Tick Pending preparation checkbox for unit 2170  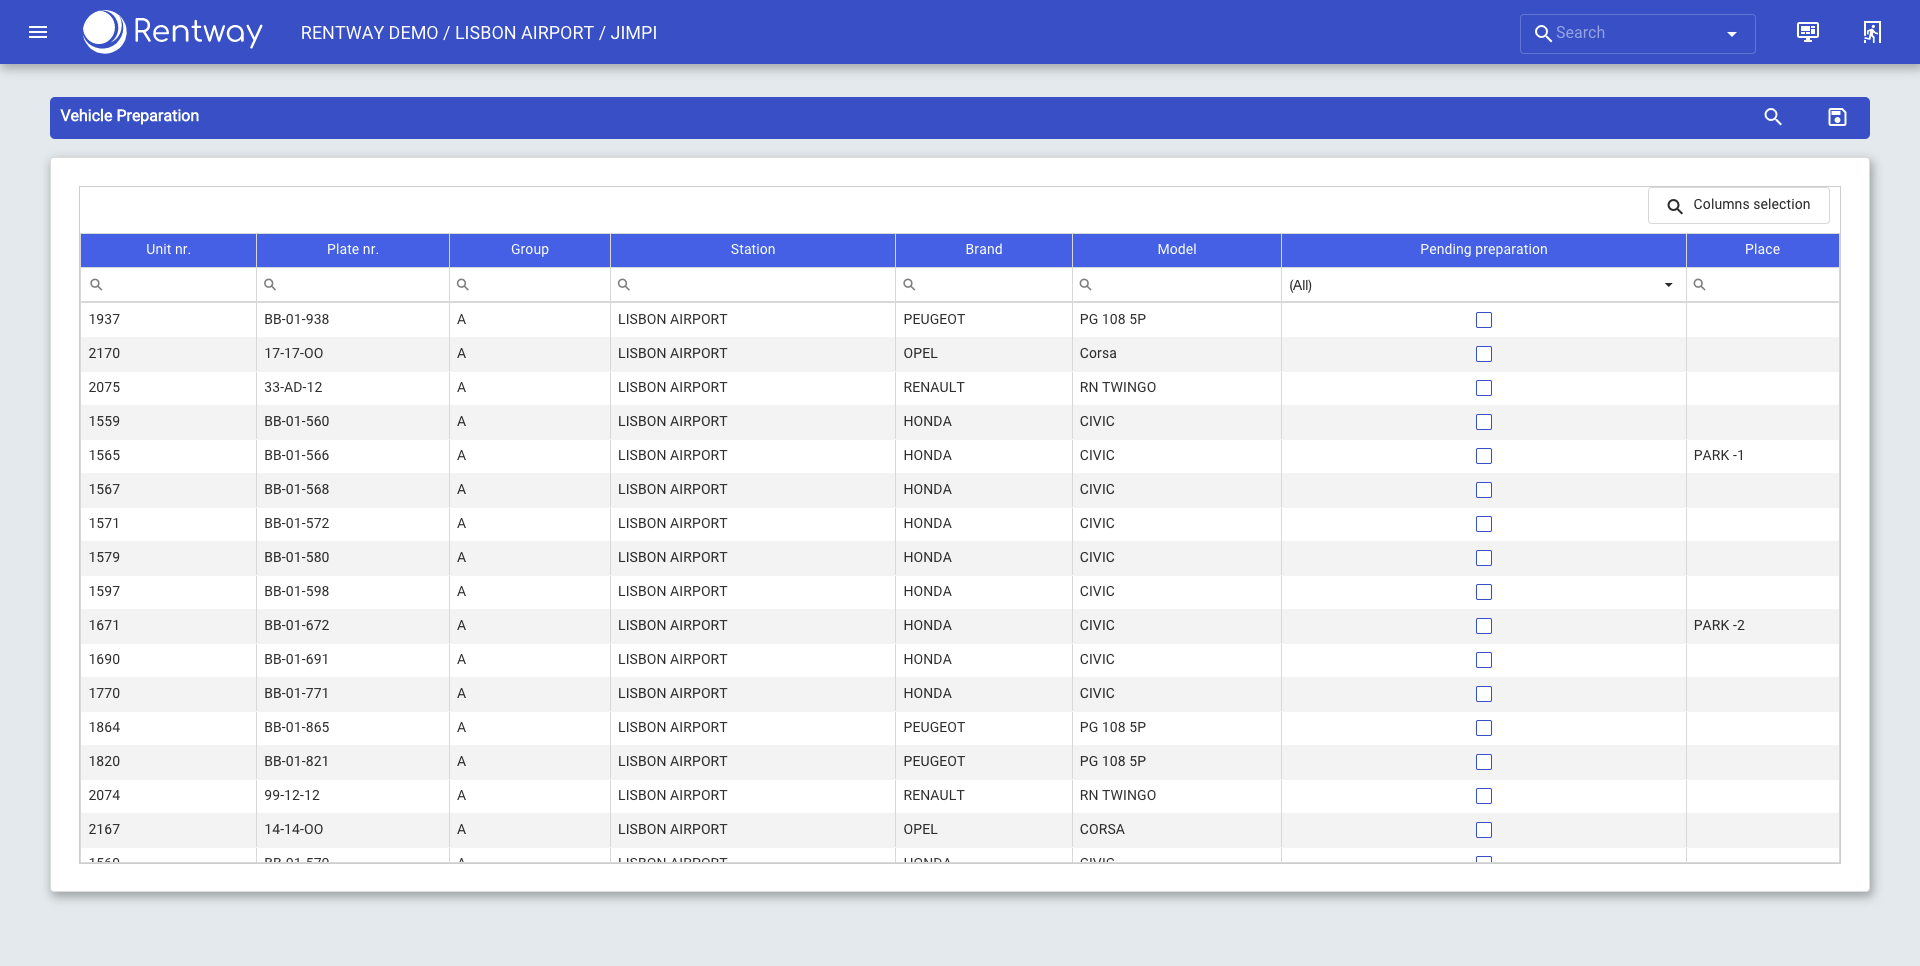coord(1483,354)
